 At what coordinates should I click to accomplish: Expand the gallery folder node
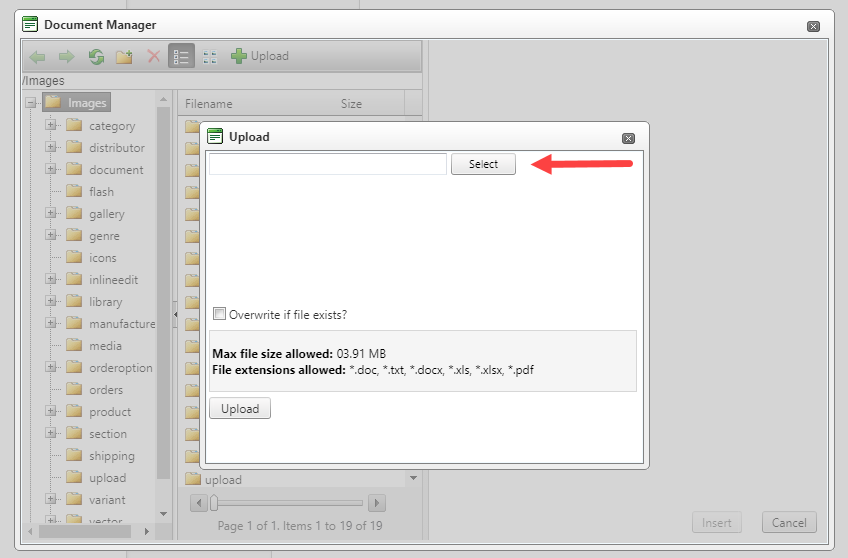coord(51,213)
